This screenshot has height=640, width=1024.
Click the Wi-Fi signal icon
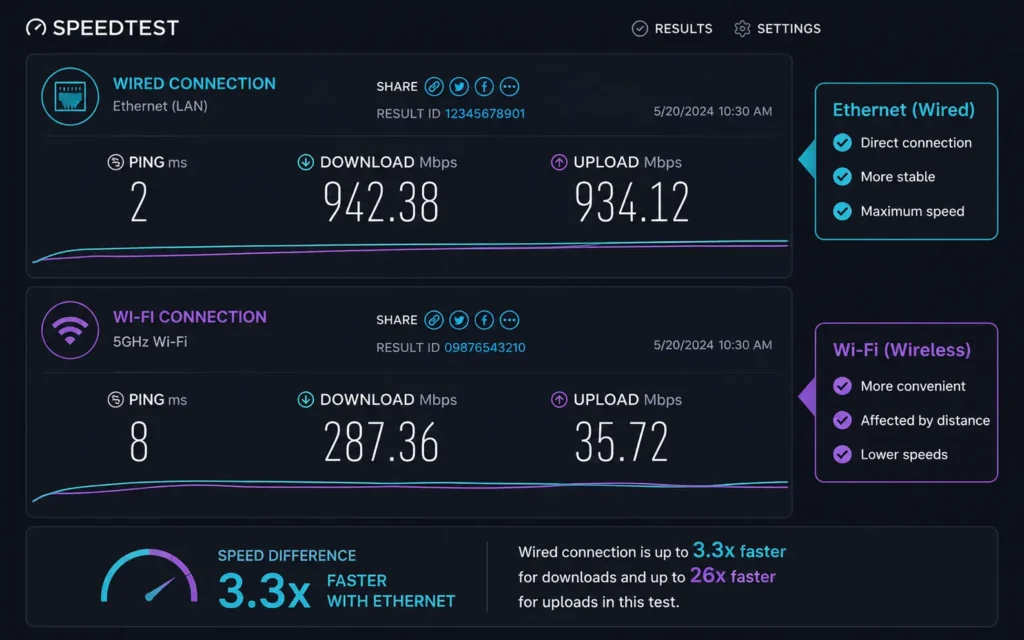pos(70,330)
